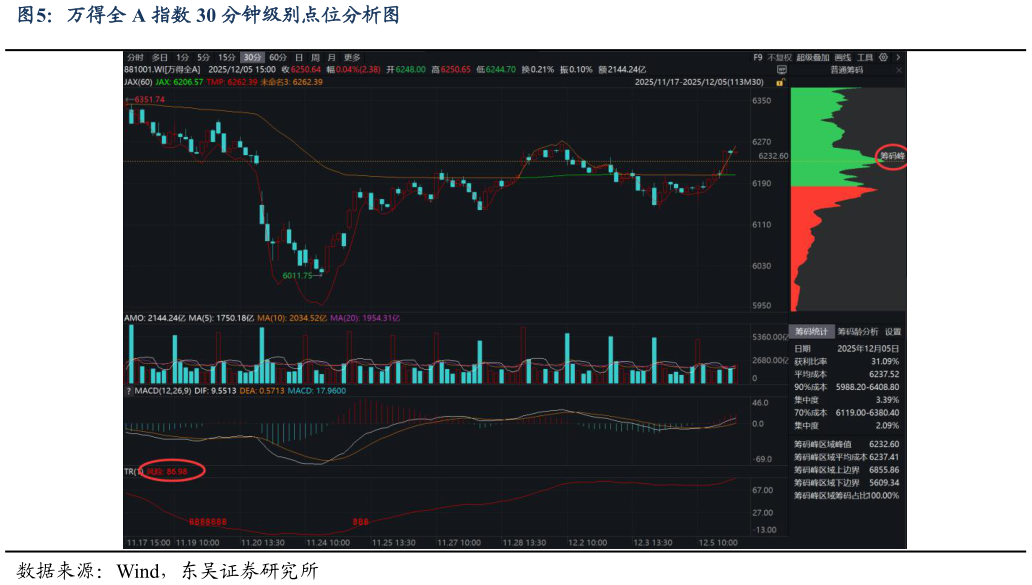Open the 不复权 adjustment dropdown
1032x585 pixels.
tap(779, 57)
